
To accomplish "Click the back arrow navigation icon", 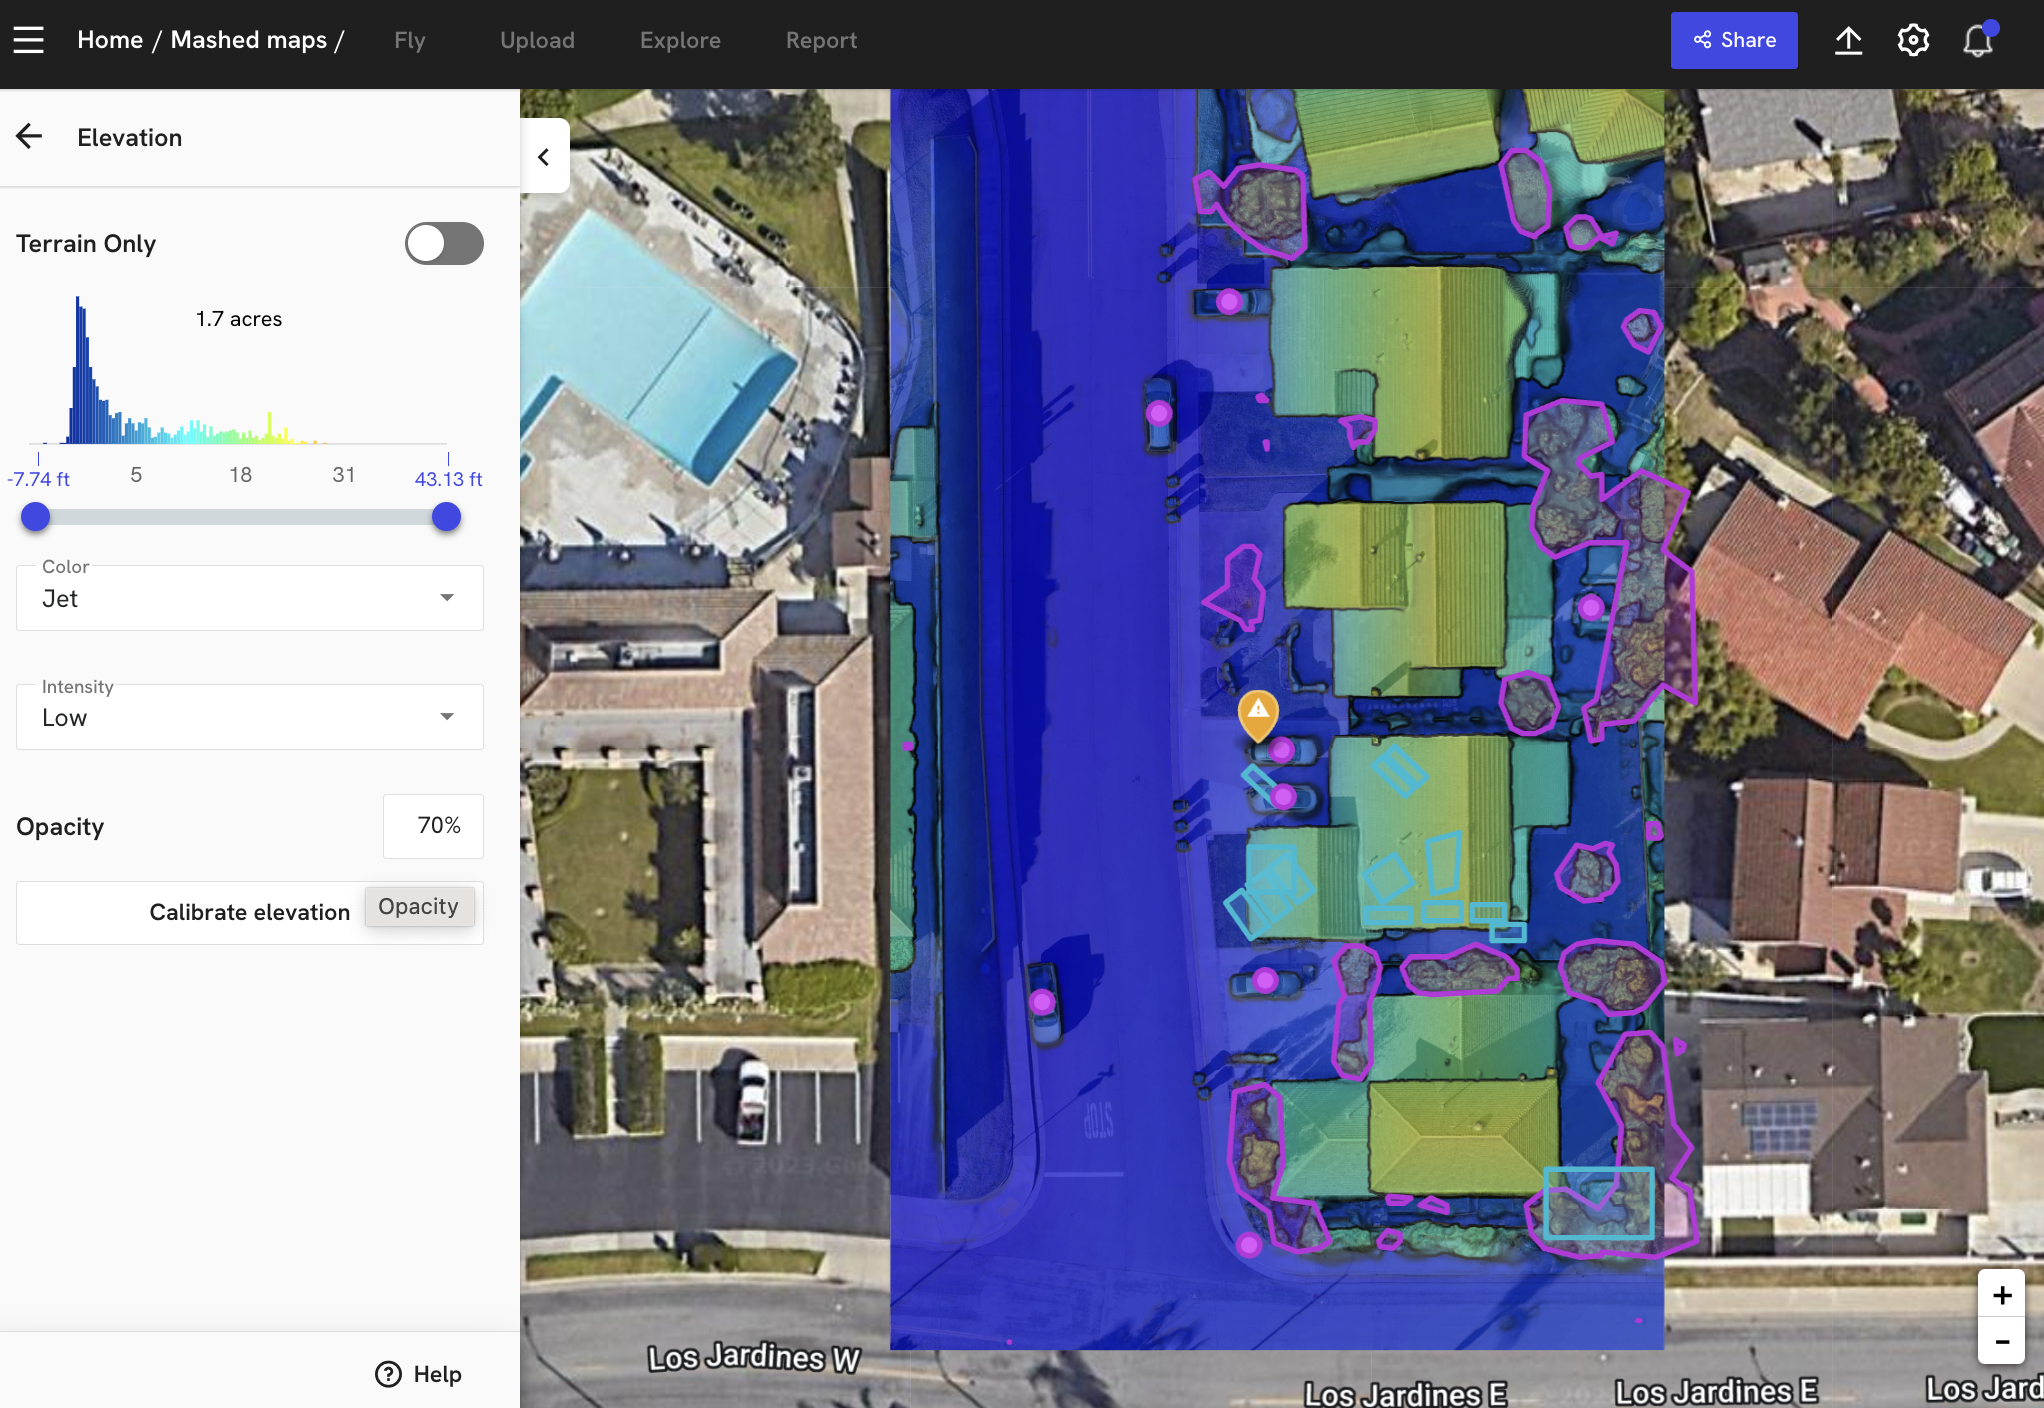I will point(28,137).
